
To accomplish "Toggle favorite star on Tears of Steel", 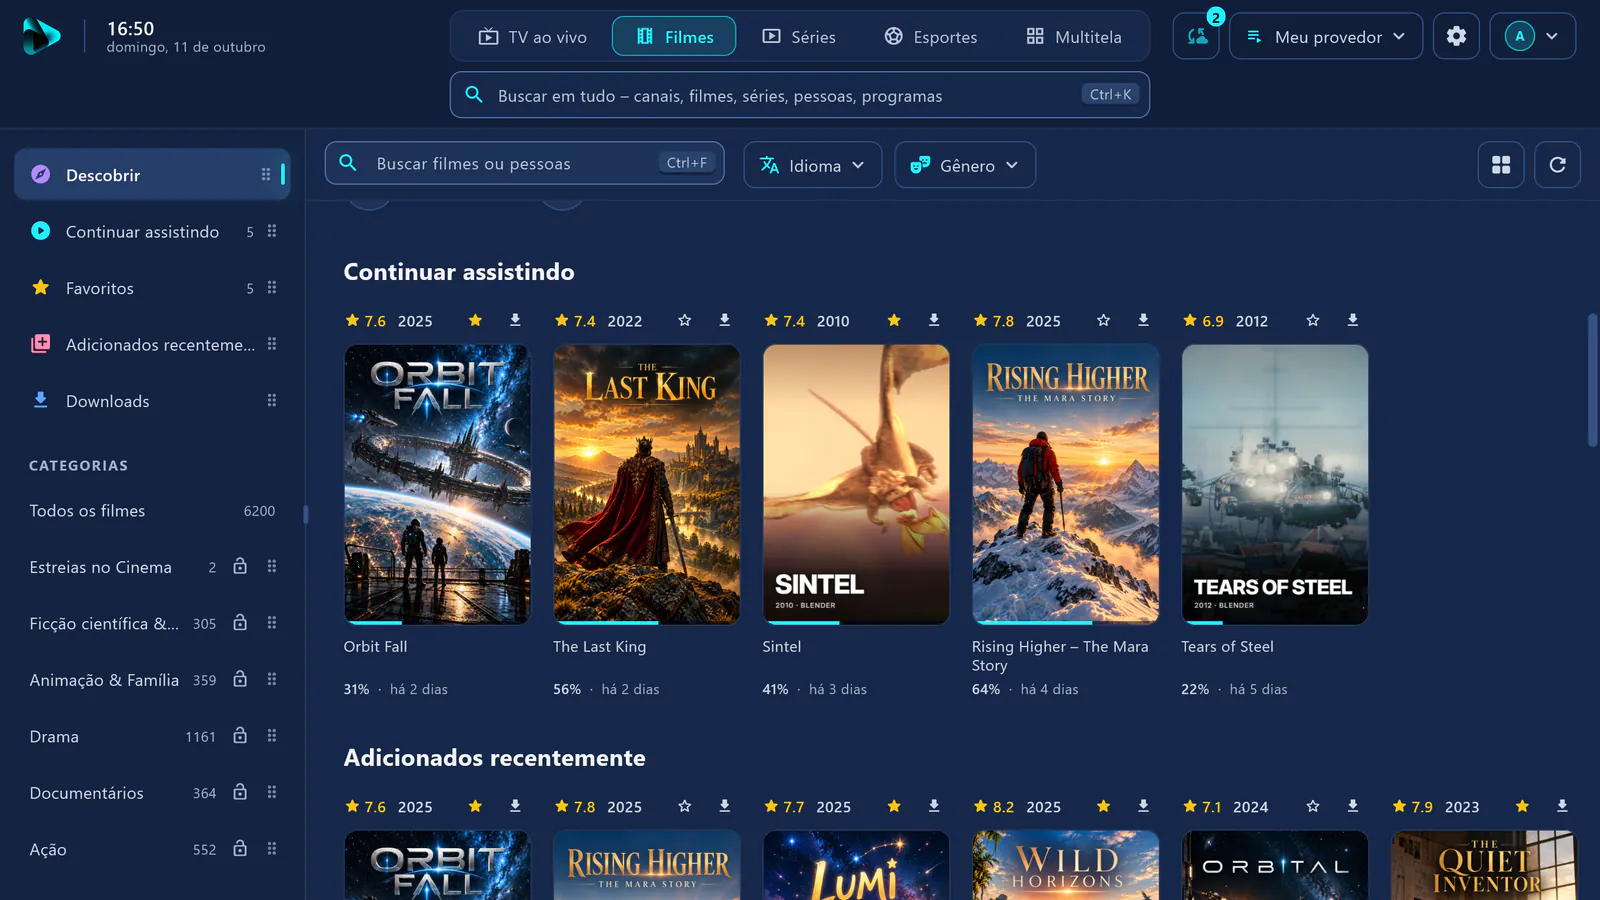I will click(x=1312, y=320).
